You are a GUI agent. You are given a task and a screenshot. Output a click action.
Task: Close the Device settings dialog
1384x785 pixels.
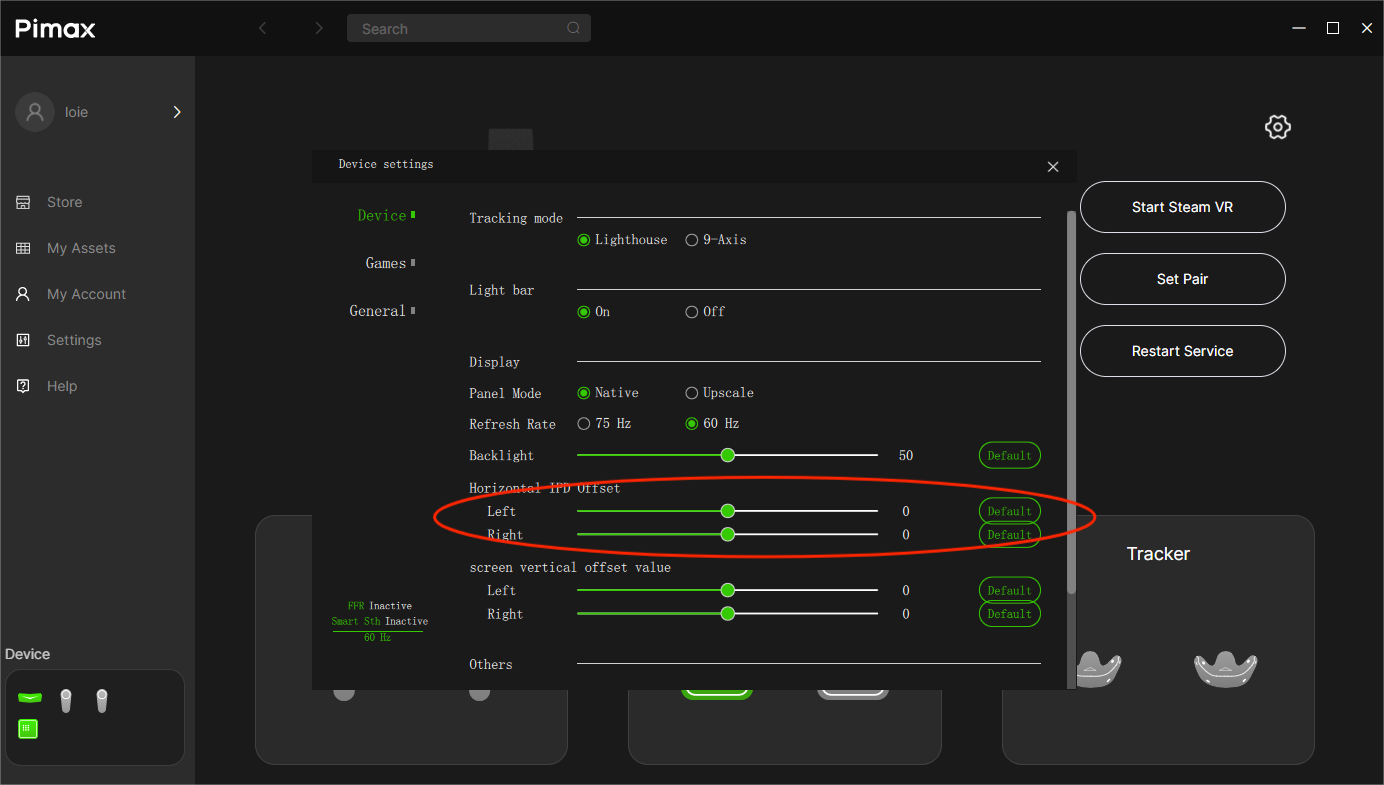pos(1053,167)
